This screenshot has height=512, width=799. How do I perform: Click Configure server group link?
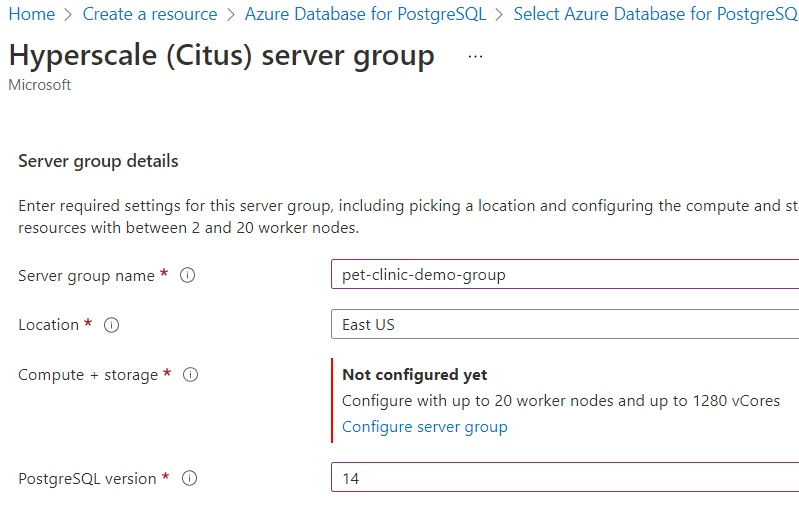tap(424, 427)
